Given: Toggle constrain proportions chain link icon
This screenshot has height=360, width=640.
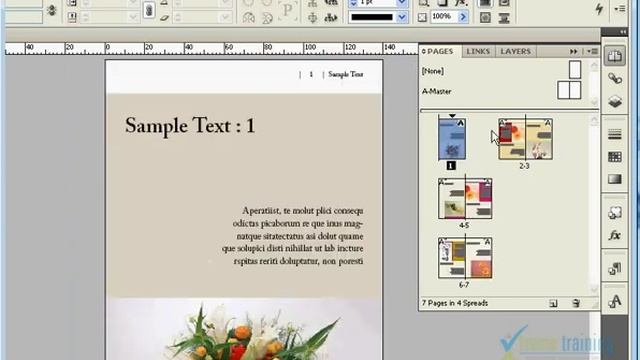Looking at the screenshot, I should (x=149, y=10).
